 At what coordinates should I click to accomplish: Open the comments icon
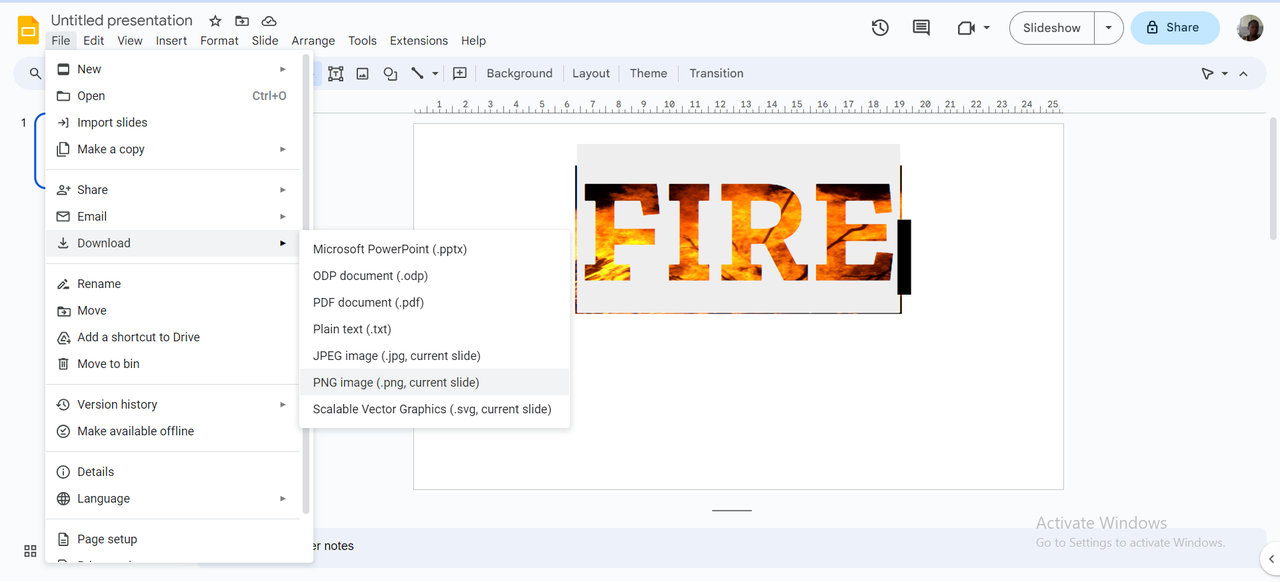[921, 28]
